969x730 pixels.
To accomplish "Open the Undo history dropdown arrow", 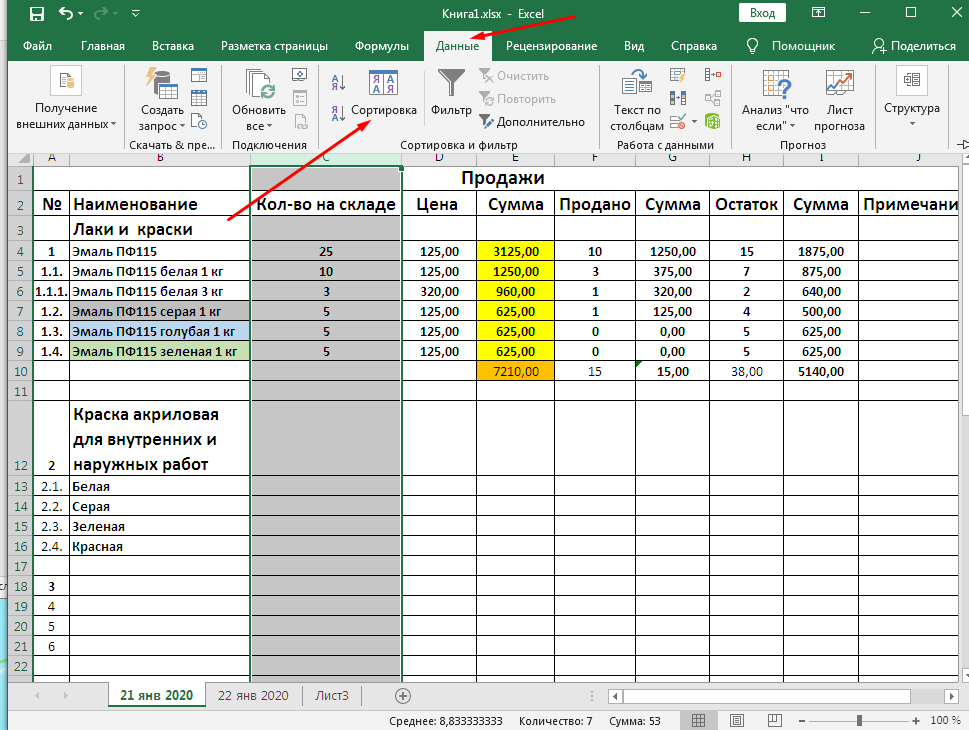I will 81,14.
